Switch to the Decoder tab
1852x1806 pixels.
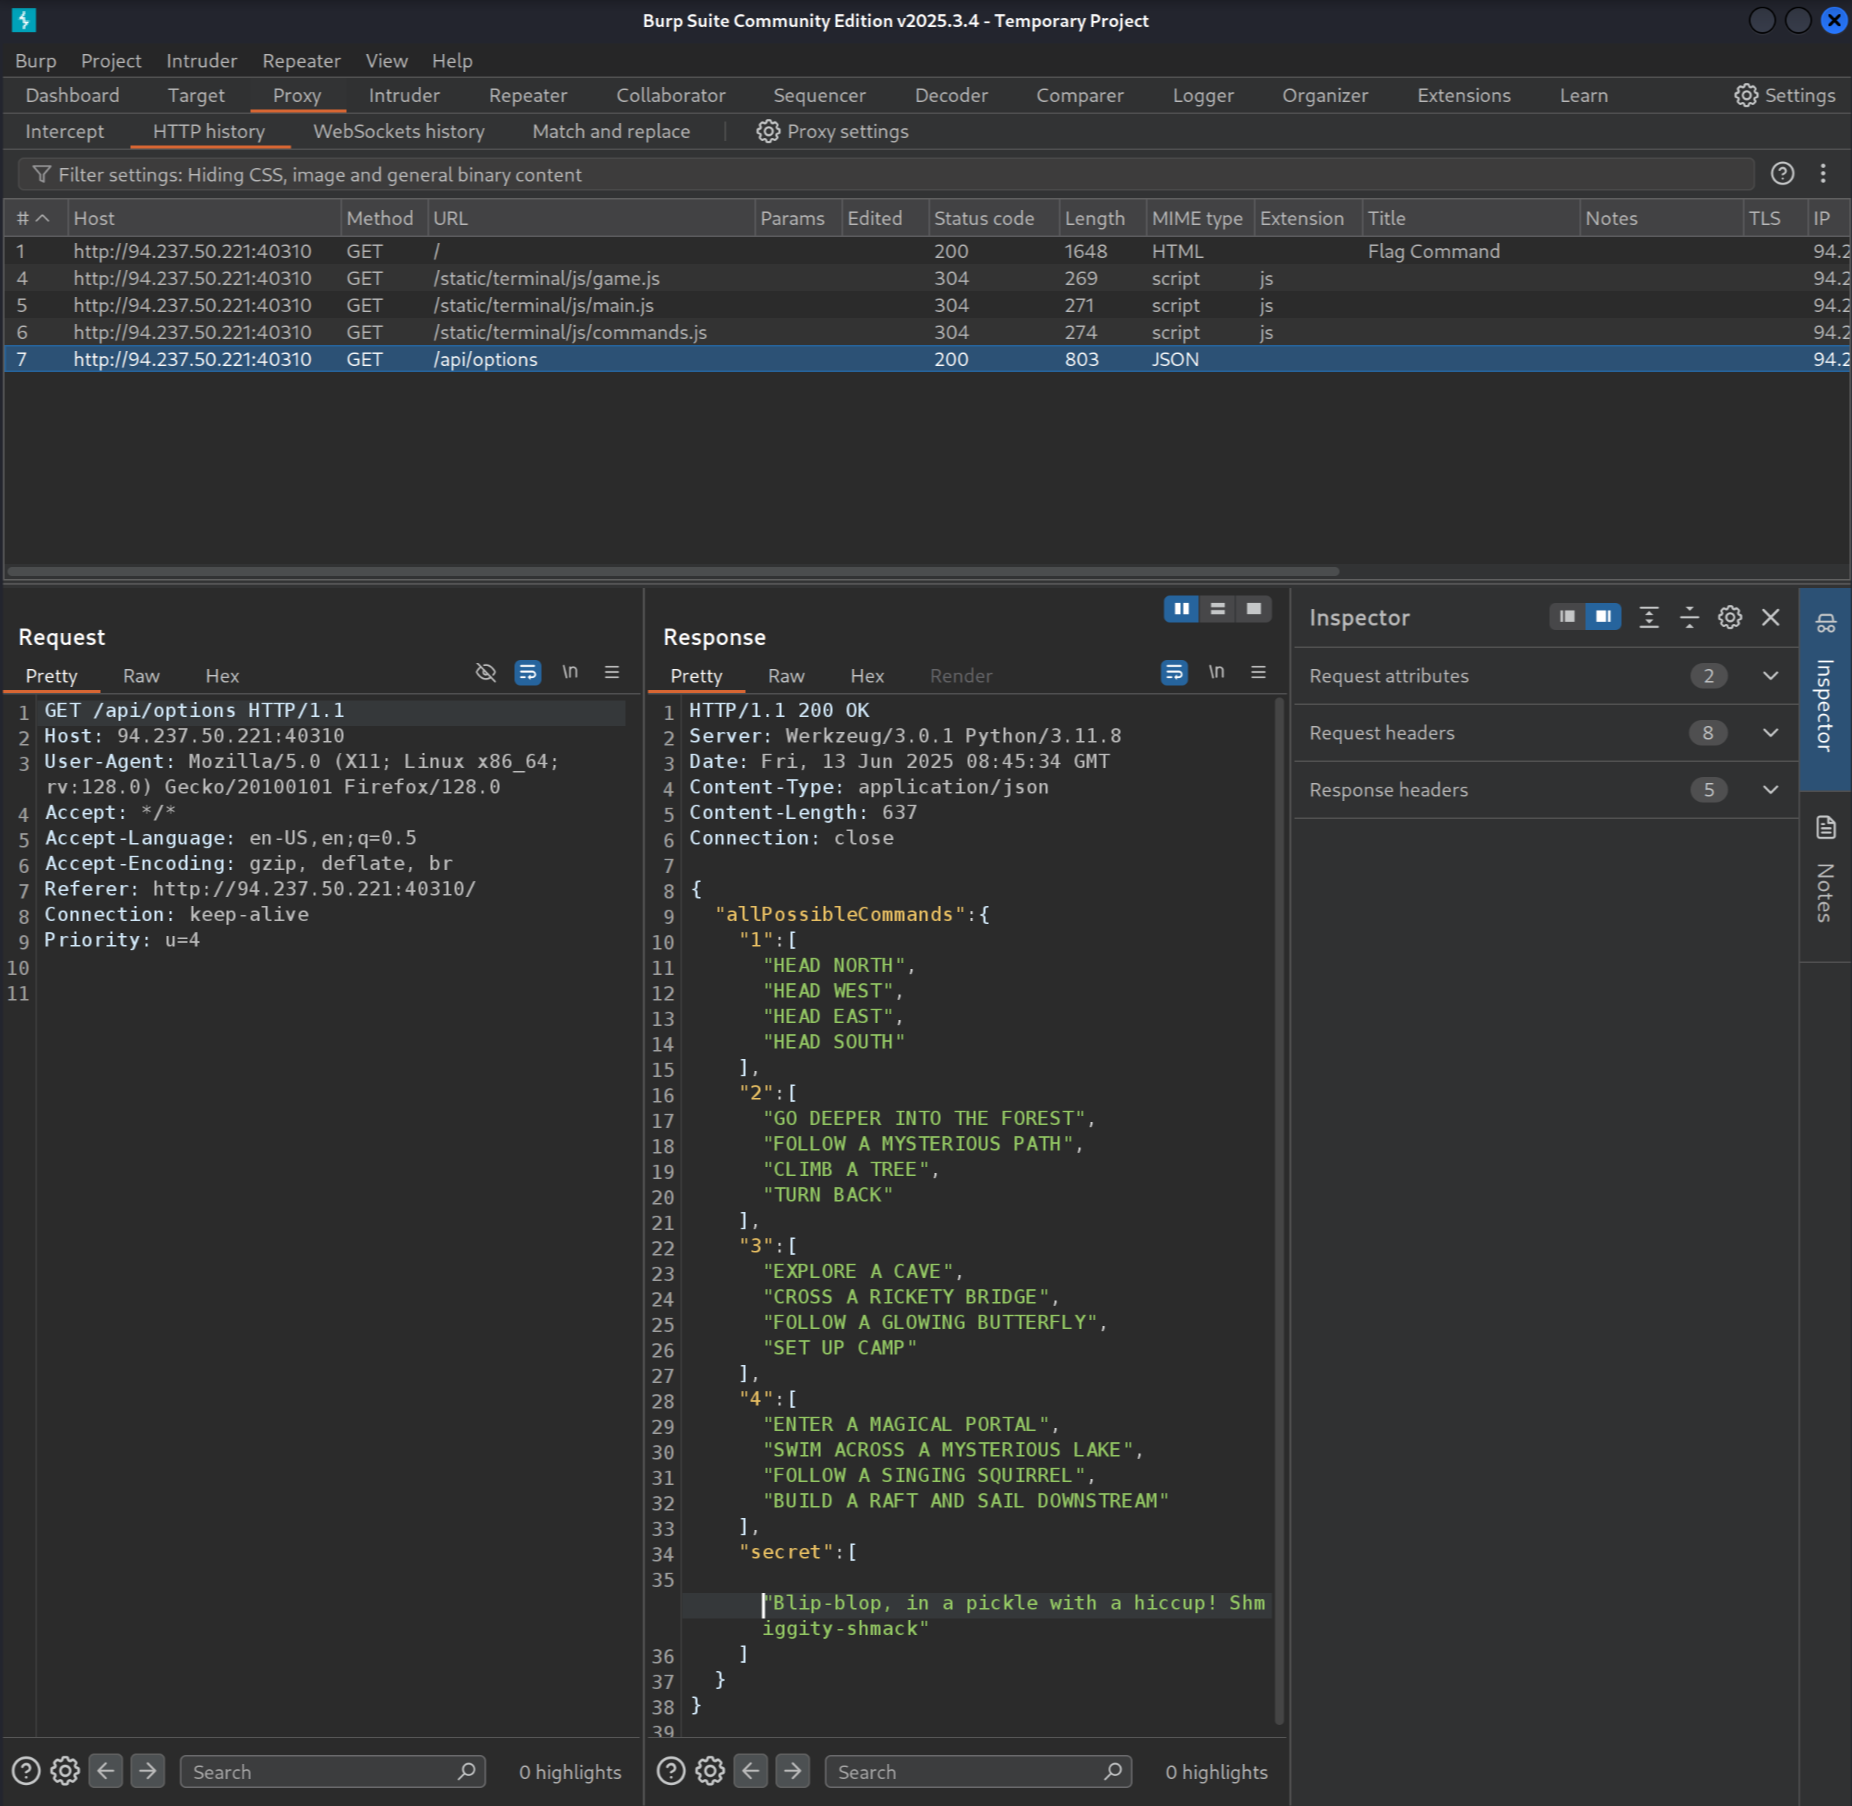click(951, 95)
